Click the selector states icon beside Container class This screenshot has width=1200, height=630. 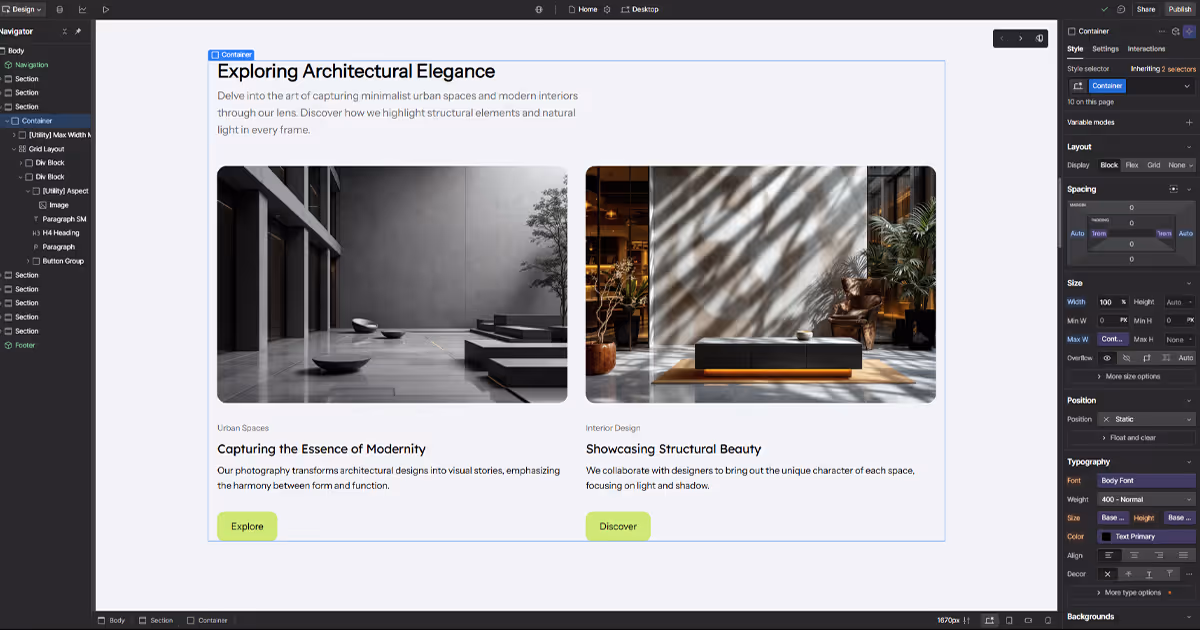(1078, 86)
